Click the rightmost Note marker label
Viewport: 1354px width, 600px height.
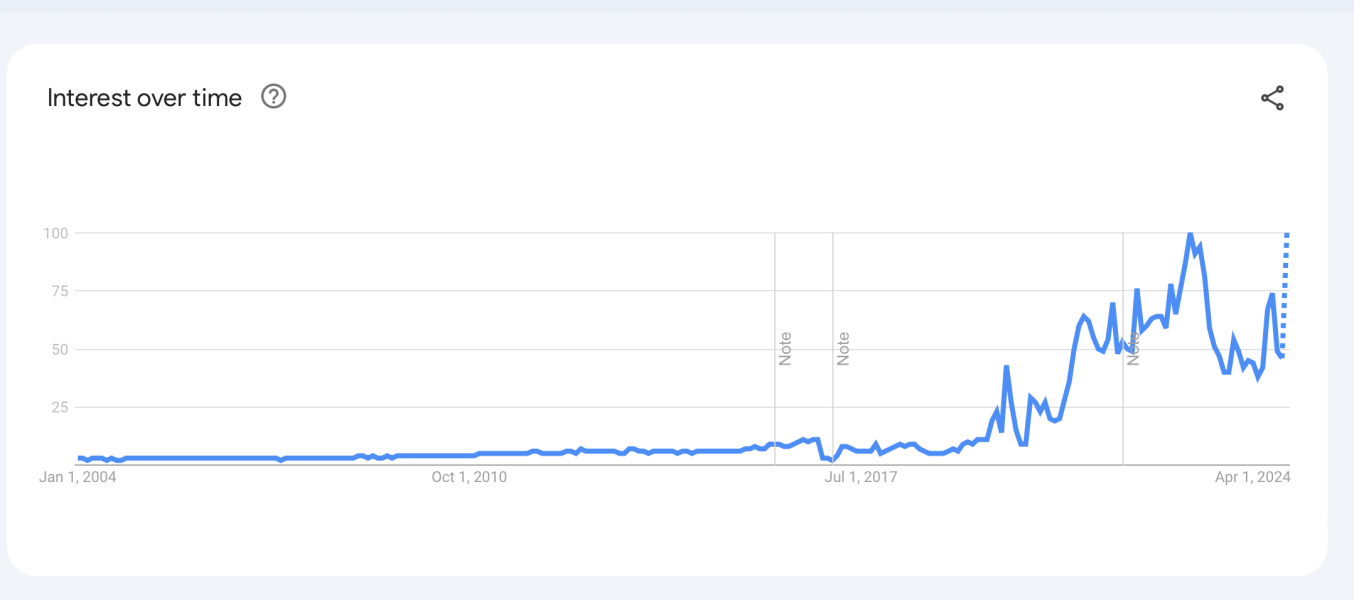pos(1134,348)
